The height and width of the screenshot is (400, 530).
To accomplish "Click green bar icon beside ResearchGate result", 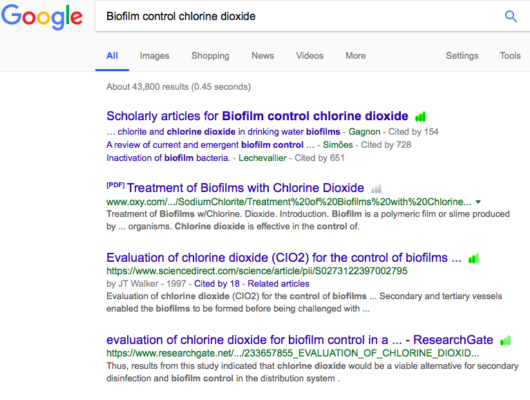I will coord(505,340).
